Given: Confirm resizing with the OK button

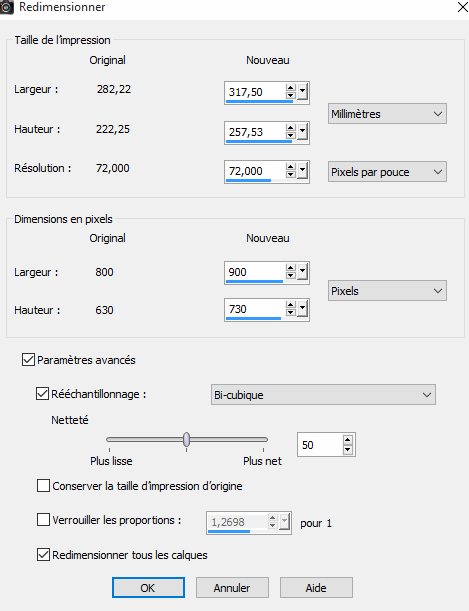Looking at the screenshot, I should point(148,588).
